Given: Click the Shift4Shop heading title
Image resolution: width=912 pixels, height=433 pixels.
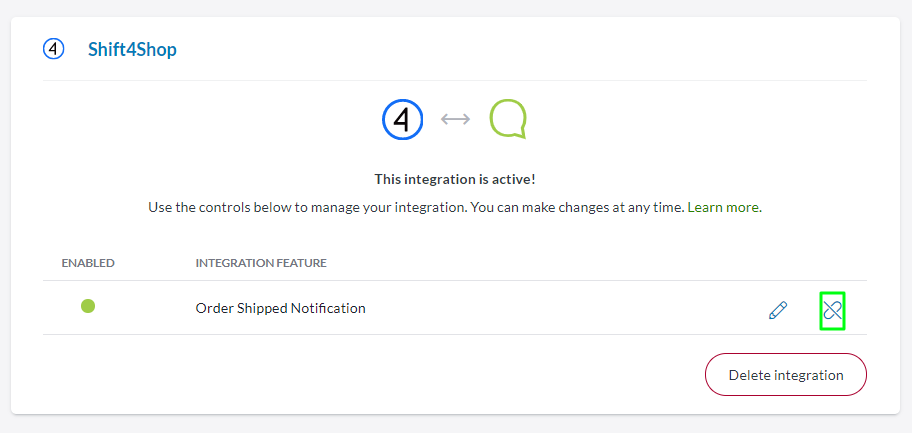Looking at the screenshot, I should point(132,49).
